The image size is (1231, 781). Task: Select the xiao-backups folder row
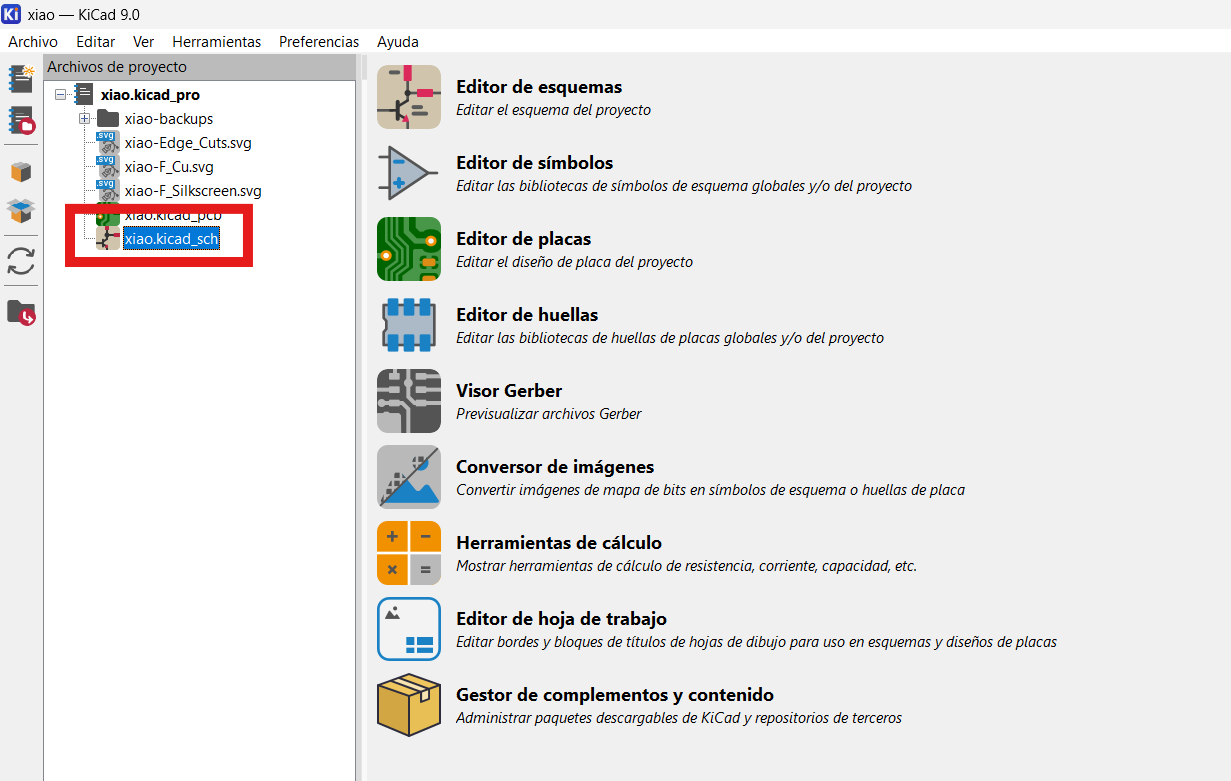169,119
